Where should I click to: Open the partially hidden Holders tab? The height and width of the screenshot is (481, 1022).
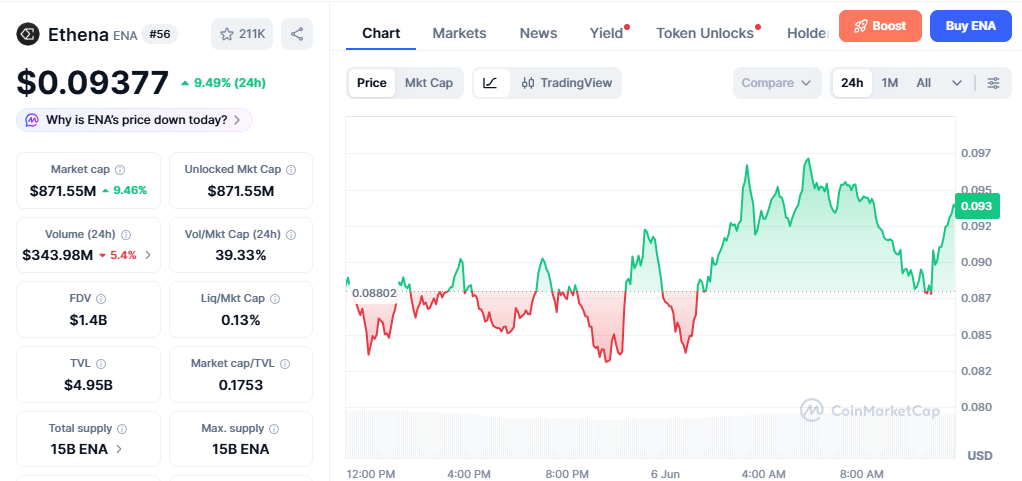pyautogui.click(x=807, y=33)
